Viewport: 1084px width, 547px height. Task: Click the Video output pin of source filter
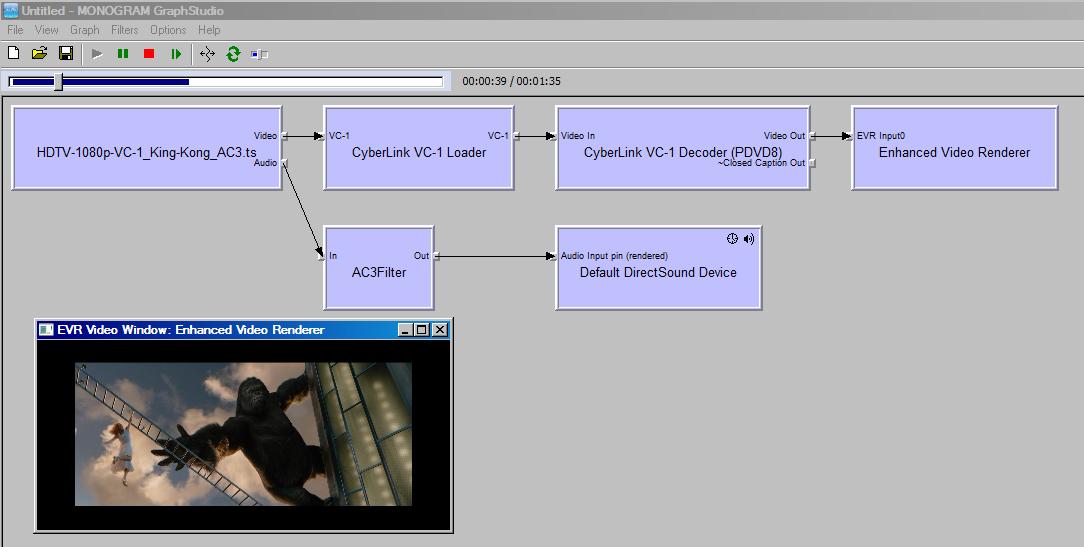pos(284,136)
